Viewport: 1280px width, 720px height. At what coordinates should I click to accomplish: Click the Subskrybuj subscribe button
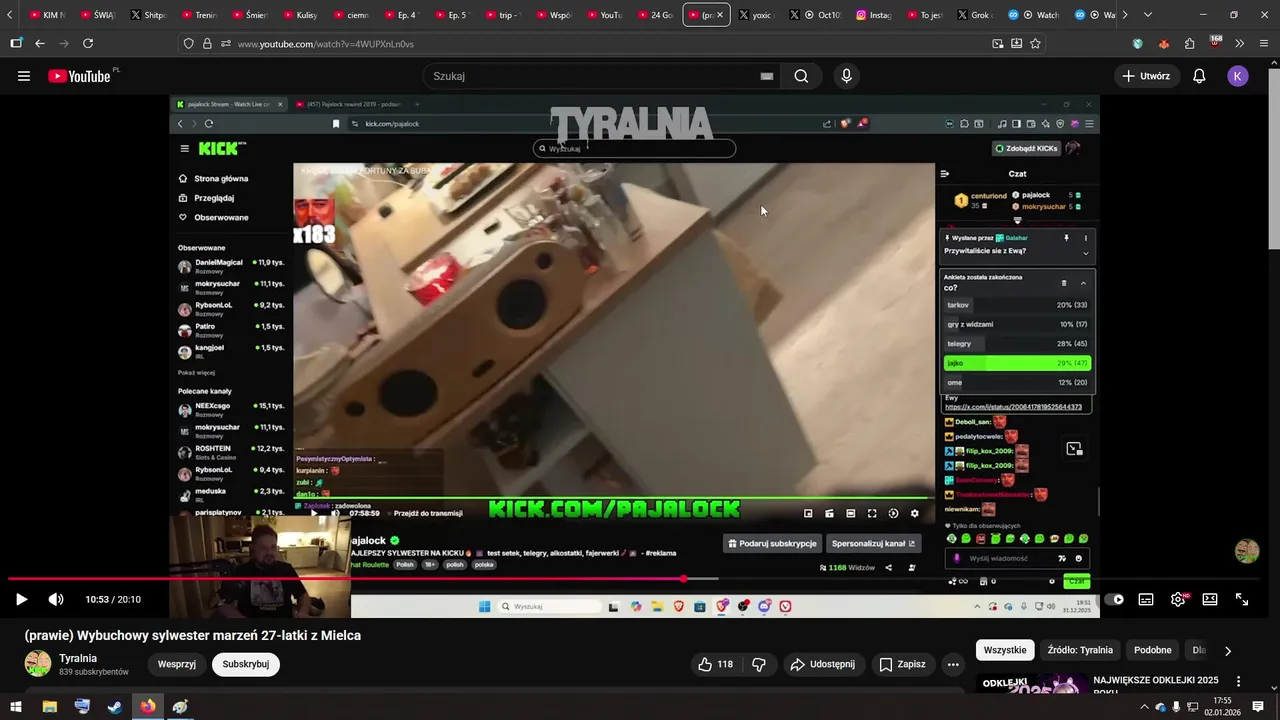(246, 664)
